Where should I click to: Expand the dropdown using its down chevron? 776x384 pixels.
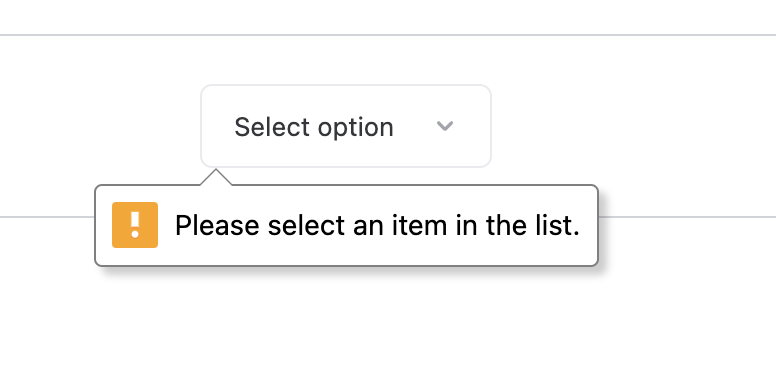[445, 126]
